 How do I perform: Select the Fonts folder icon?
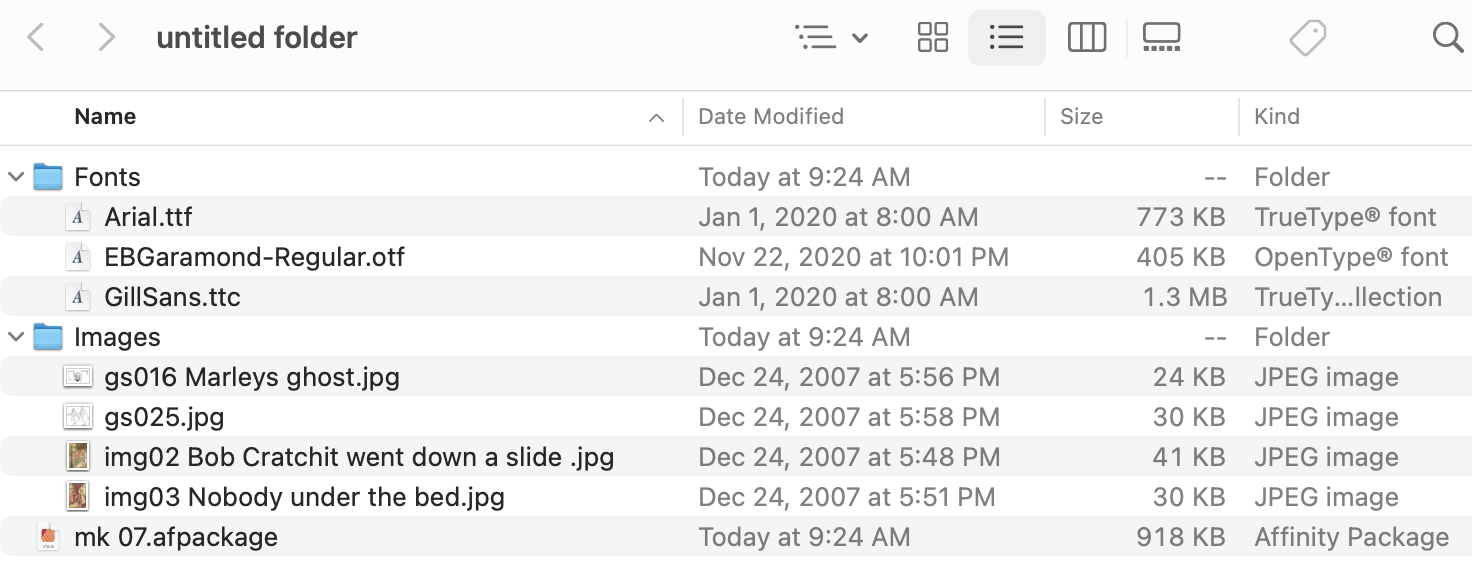coord(48,177)
